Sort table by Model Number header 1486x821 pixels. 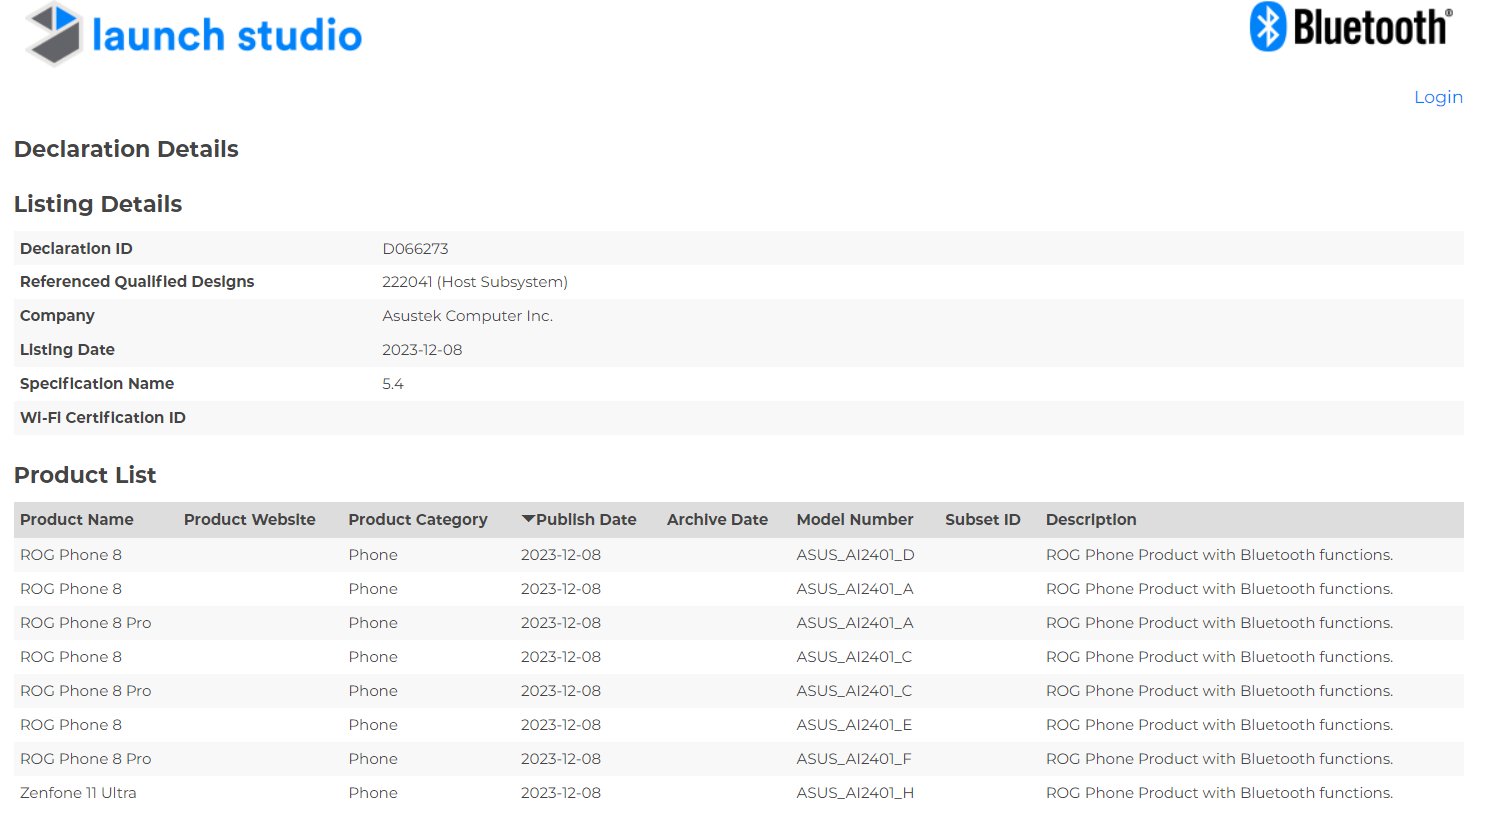[x=854, y=519]
